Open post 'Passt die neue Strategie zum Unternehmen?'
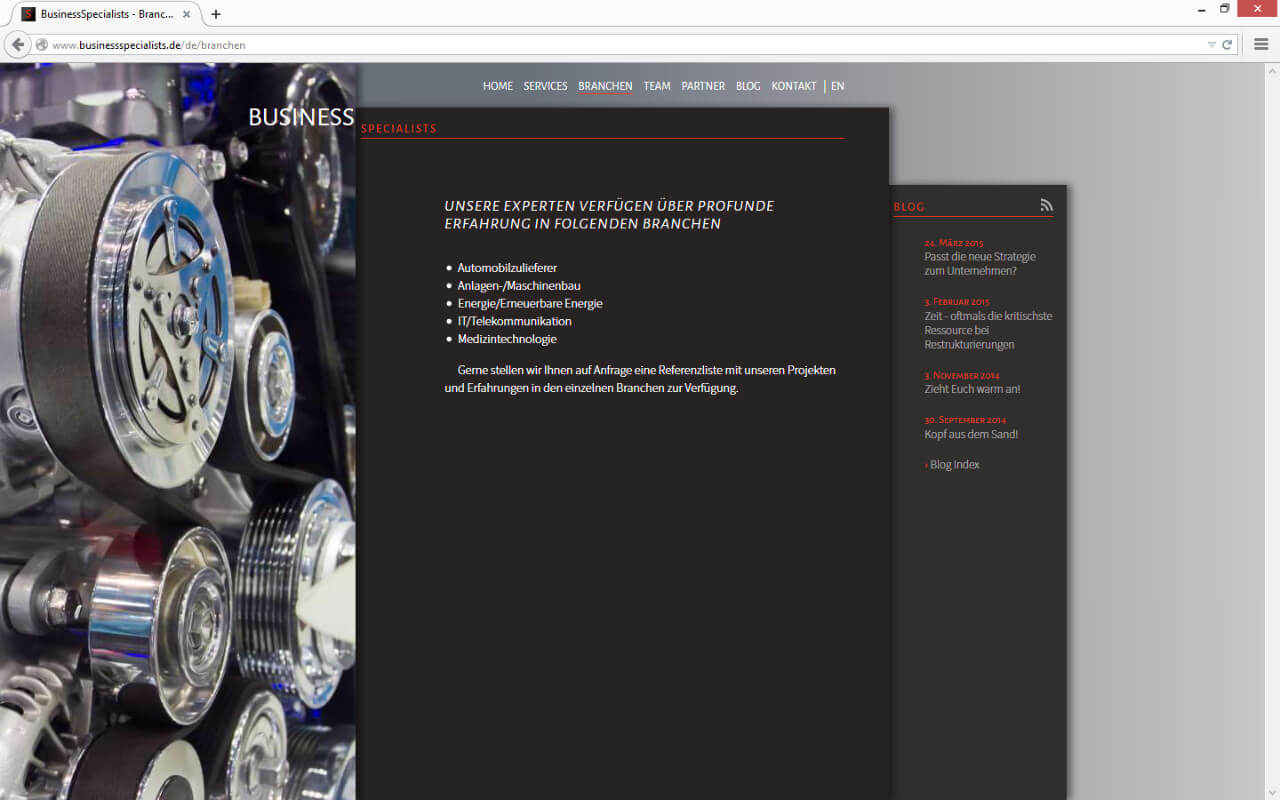The height and width of the screenshot is (800, 1280). click(980, 264)
